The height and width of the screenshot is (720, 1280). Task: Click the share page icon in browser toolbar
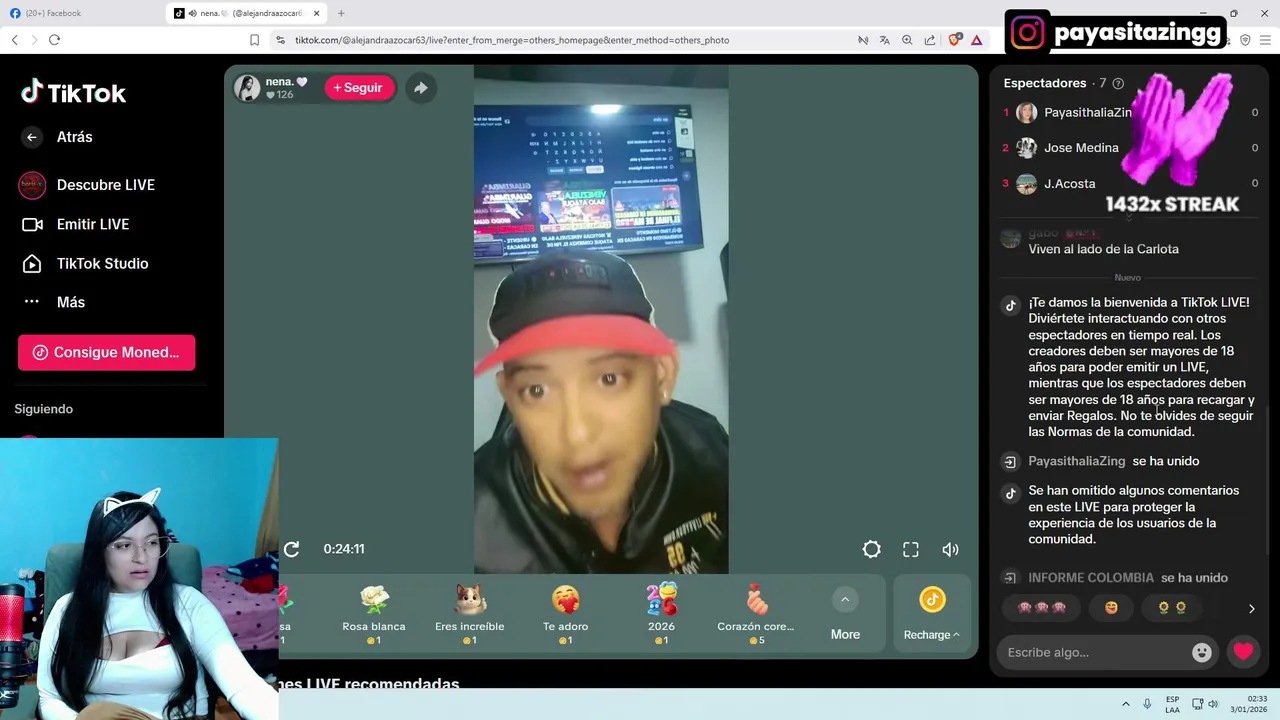(x=930, y=40)
